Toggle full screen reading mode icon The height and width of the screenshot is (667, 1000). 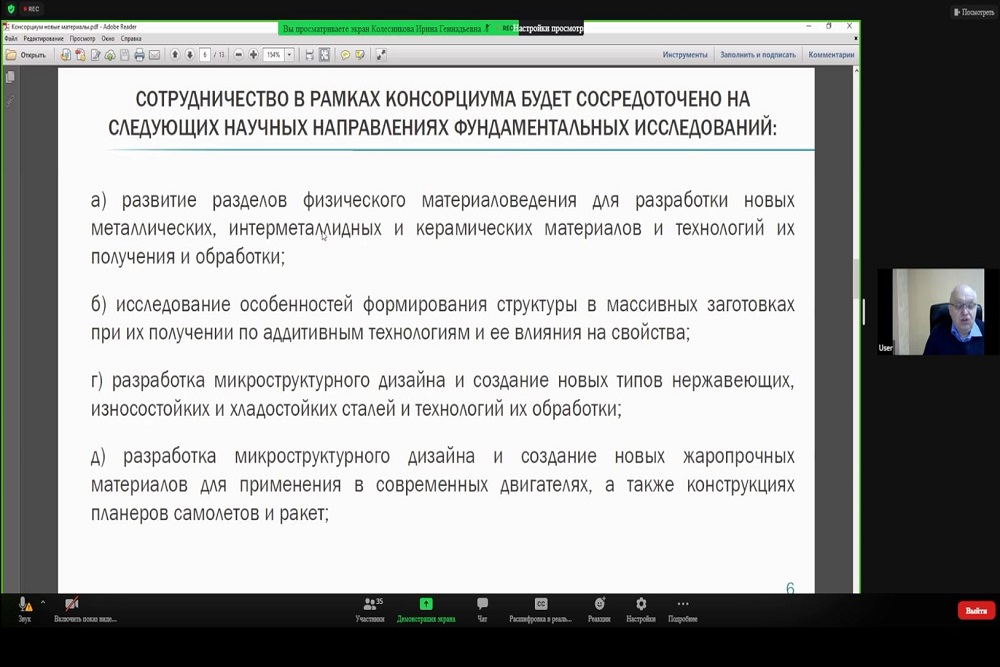[x=381, y=55]
